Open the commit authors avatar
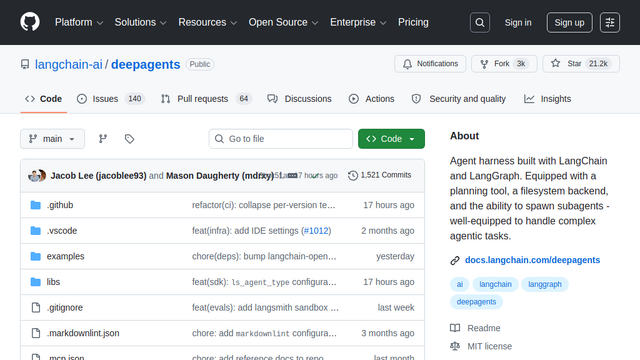Image resolution: width=640 pixels, height=360 pixels. click(37, 176)
